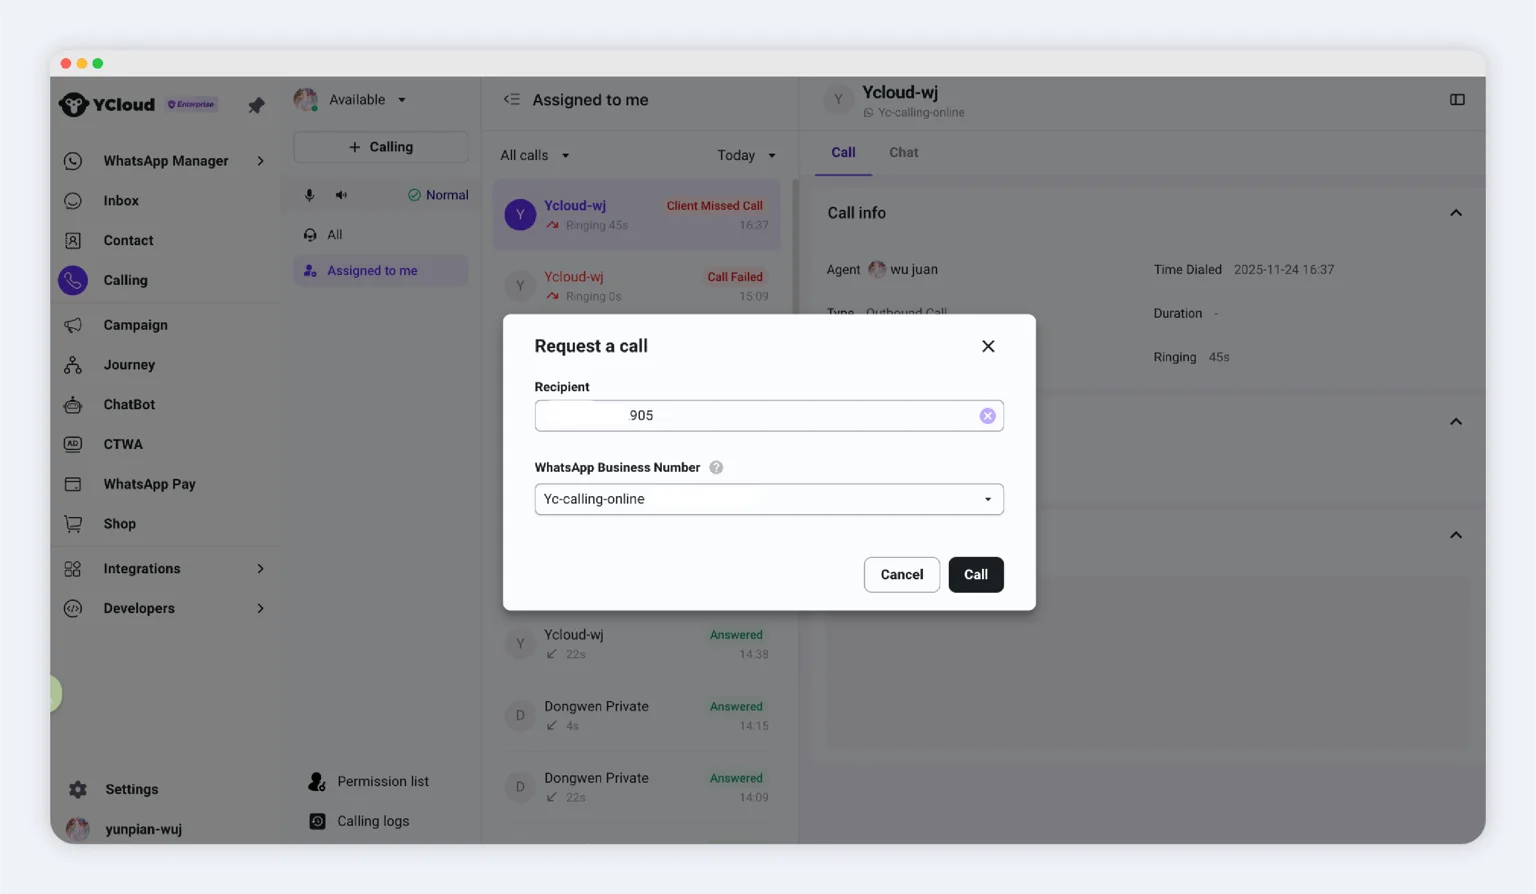Switch to the Chat tab
The image size is (1536, 894).
pyautogui.click(x=904, y=153)
